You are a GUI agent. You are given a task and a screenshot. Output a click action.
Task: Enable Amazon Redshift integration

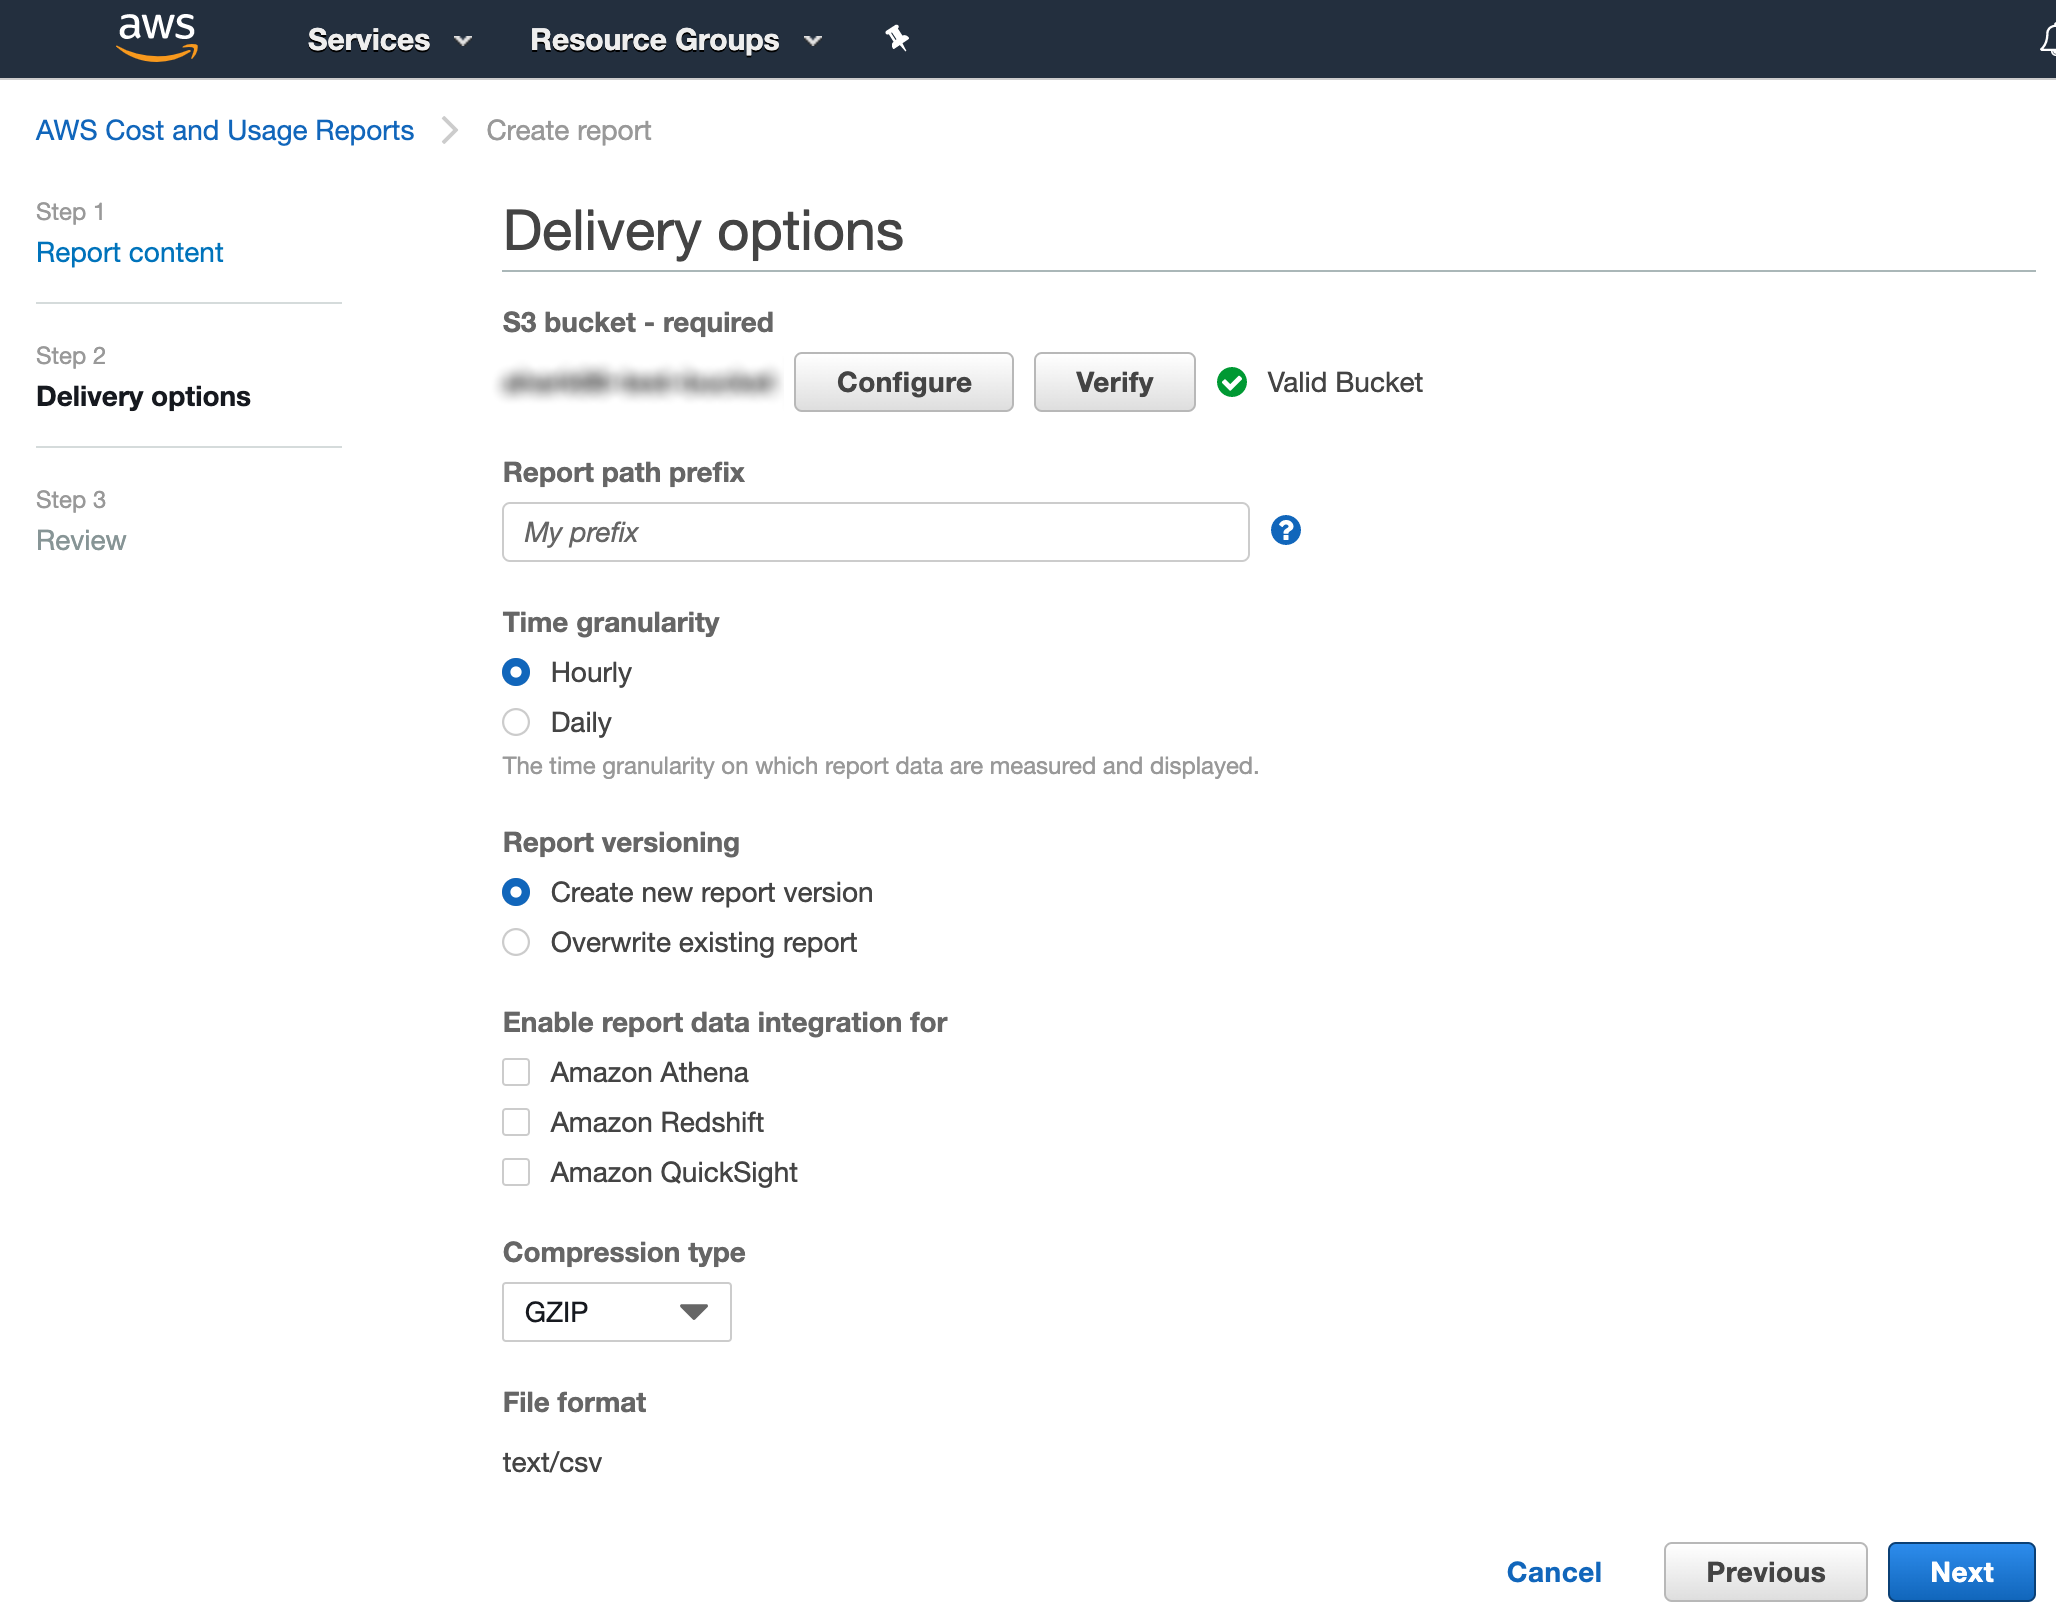click(x=516, y=1121)
